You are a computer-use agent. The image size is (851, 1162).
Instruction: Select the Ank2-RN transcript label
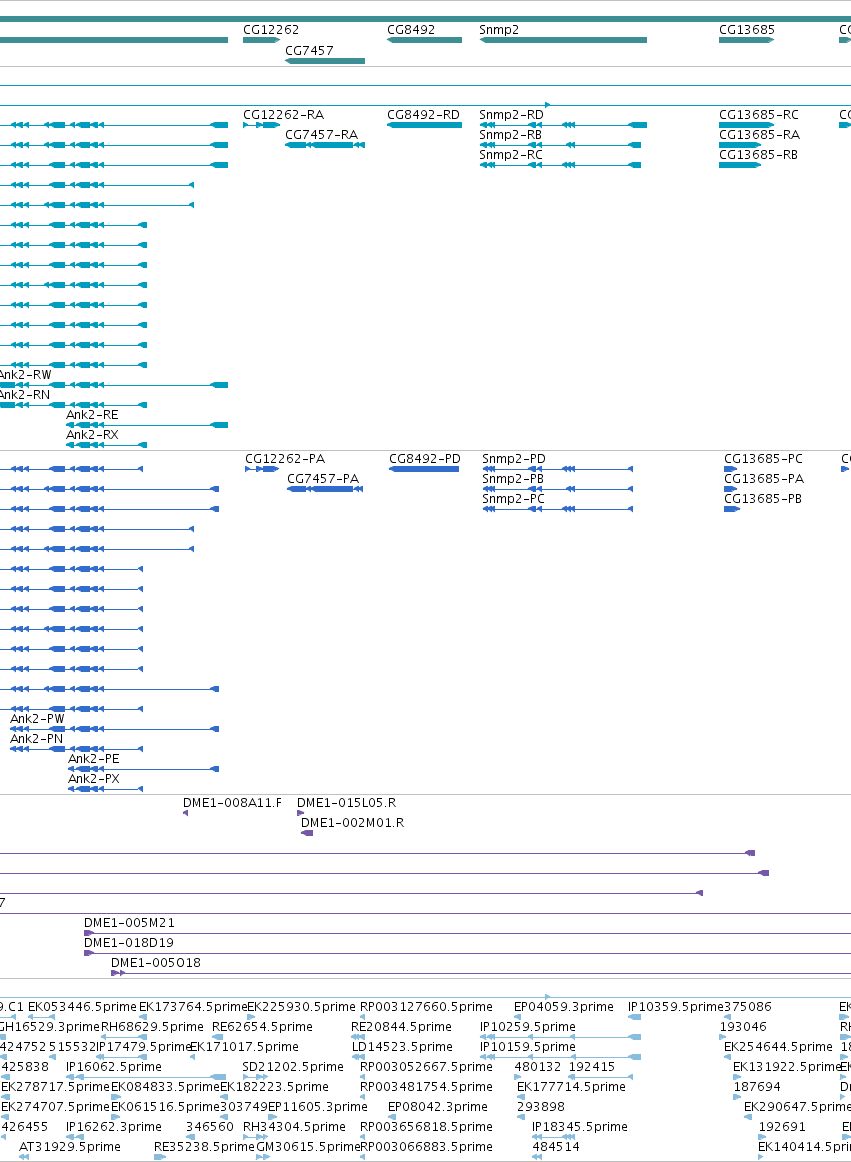24,395
